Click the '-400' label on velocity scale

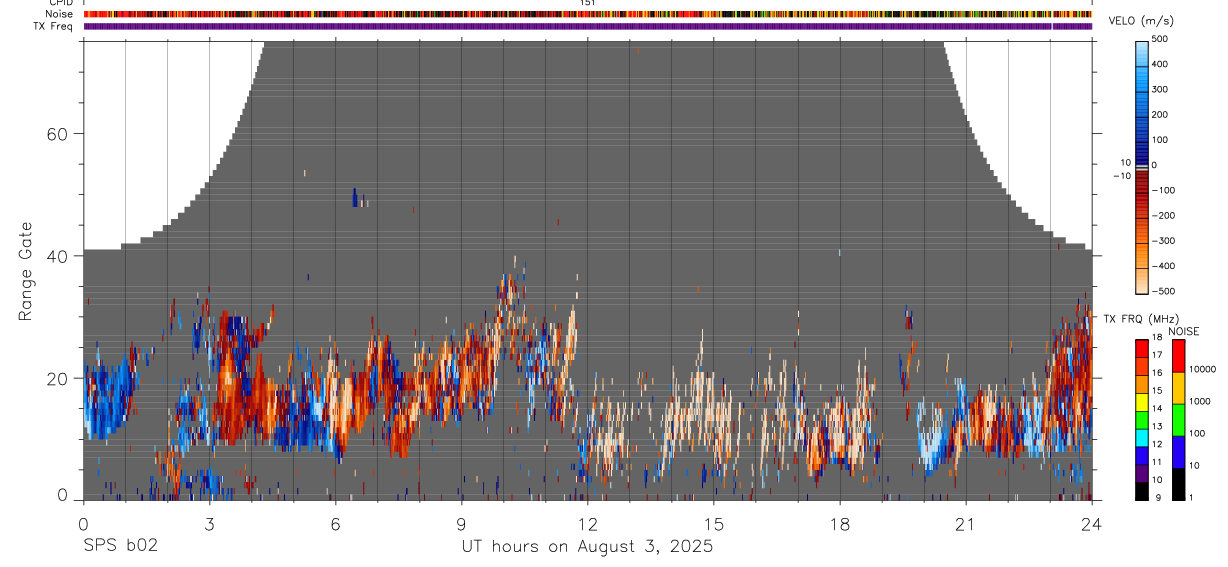coord(1163,267)
